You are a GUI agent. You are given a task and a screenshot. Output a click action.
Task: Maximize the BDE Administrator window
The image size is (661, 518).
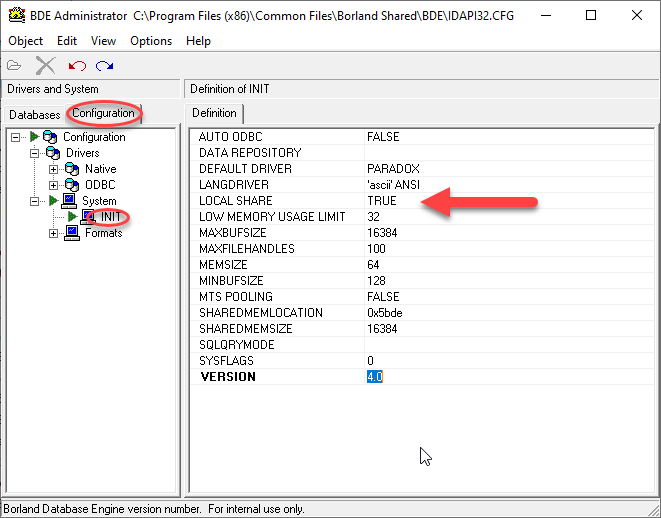(591, 16)
